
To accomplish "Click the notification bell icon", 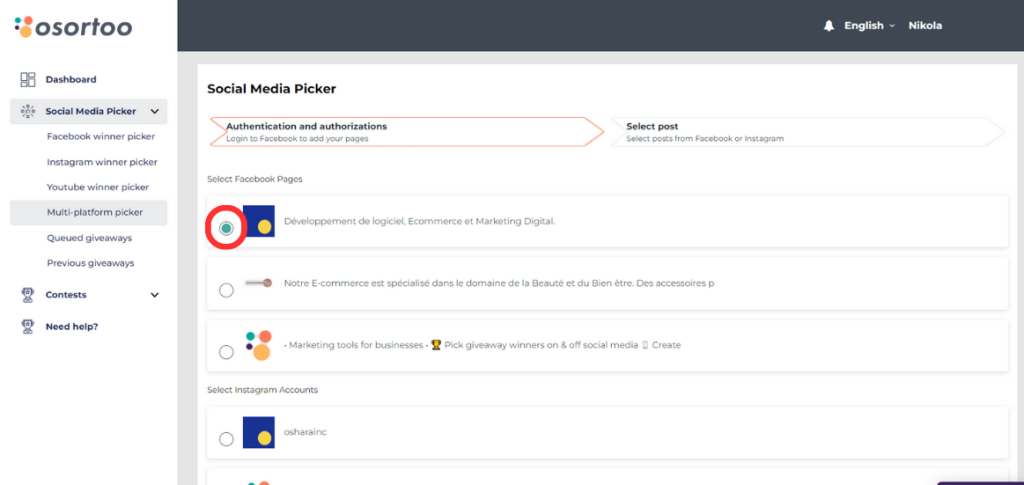I will [829, 26].
